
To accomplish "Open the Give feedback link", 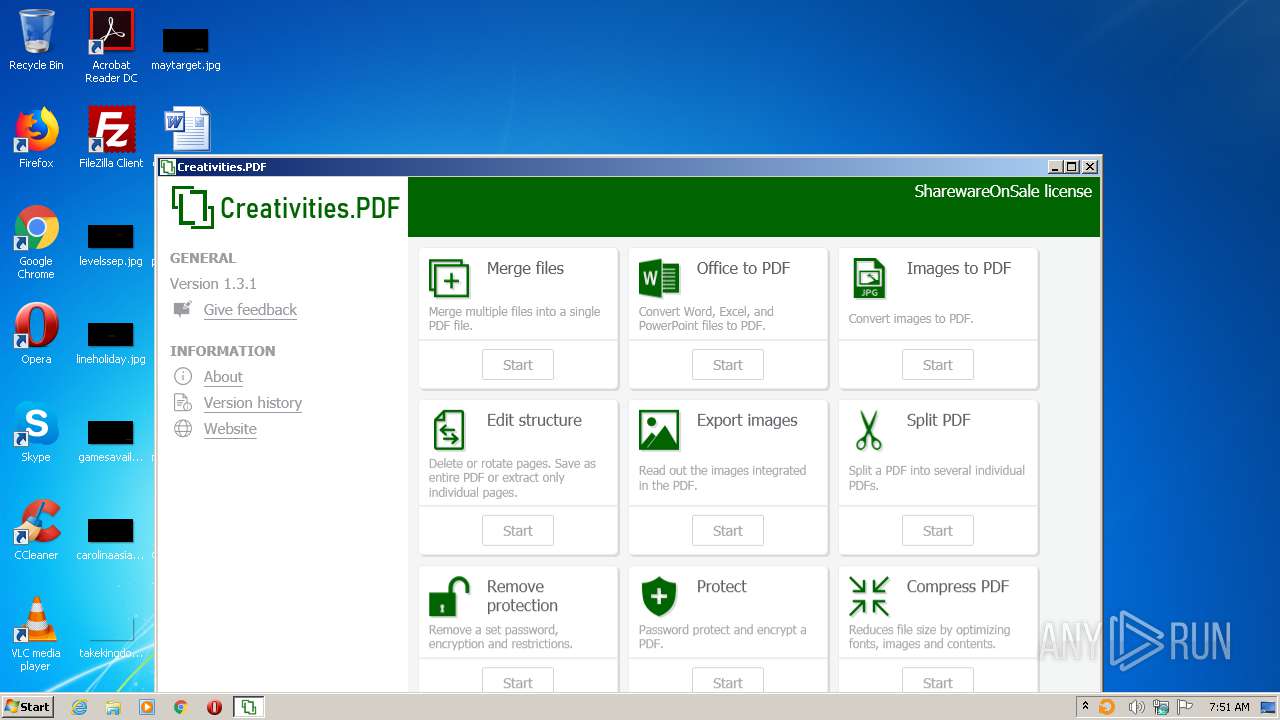I will click(250, 310).
